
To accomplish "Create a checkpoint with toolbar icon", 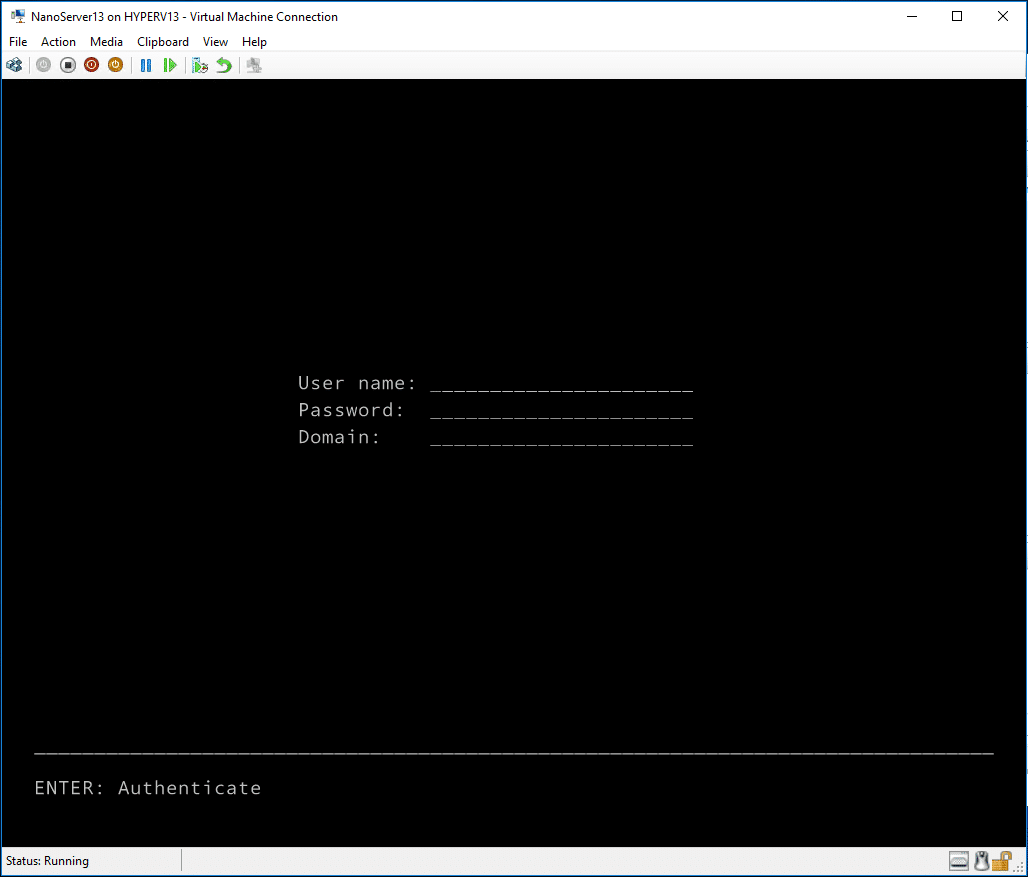I will click(200, 65).
